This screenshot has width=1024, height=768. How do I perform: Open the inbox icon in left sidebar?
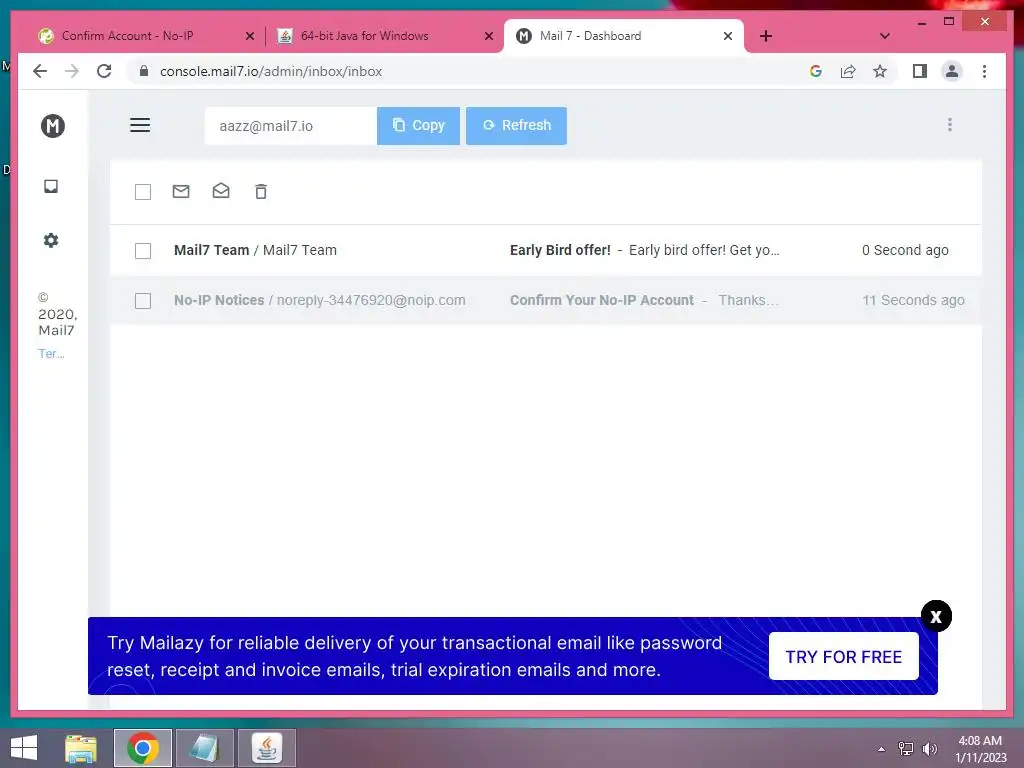[51, 187]
